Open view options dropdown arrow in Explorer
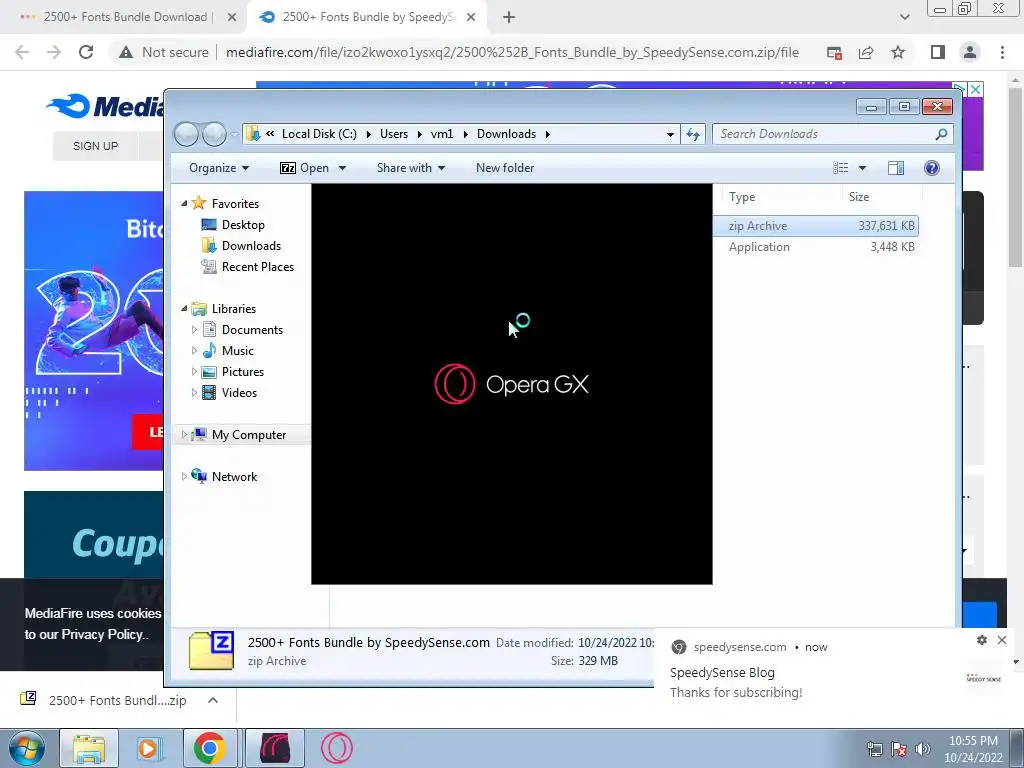 pyautogui.click(x=862, y=168)
